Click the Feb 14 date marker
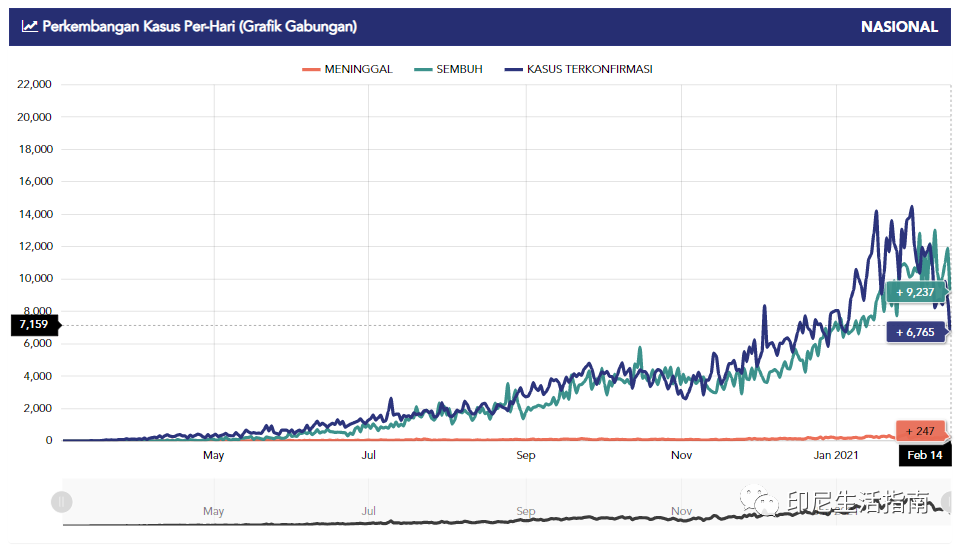The height and width of the screenshot is (545, 961). 925,455
